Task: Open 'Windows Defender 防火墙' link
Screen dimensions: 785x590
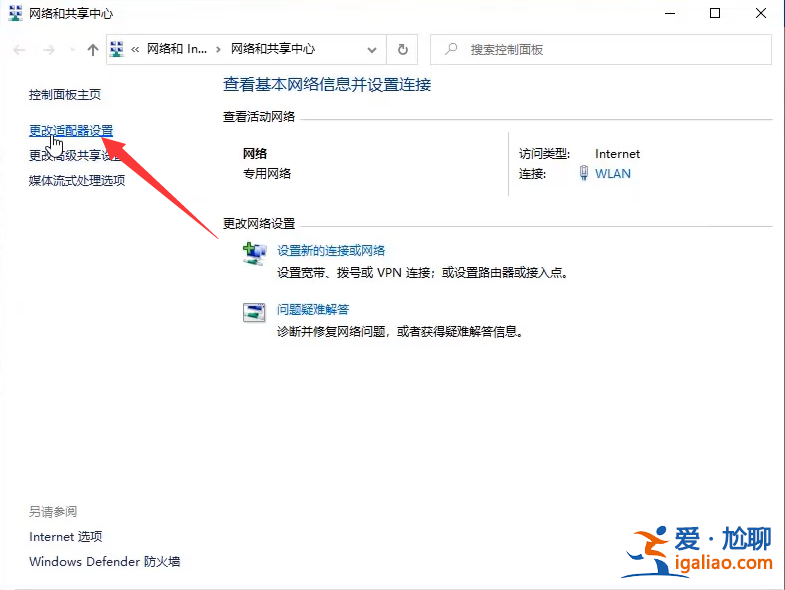Action: pos(105,561)
